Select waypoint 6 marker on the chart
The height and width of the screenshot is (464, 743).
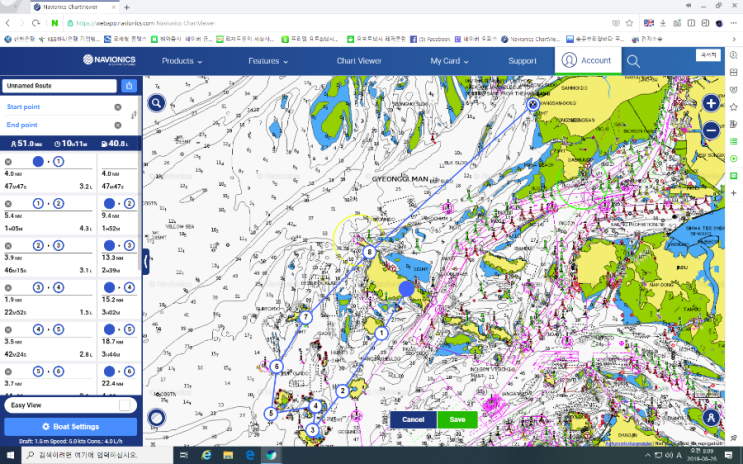(x=276, y=366)
